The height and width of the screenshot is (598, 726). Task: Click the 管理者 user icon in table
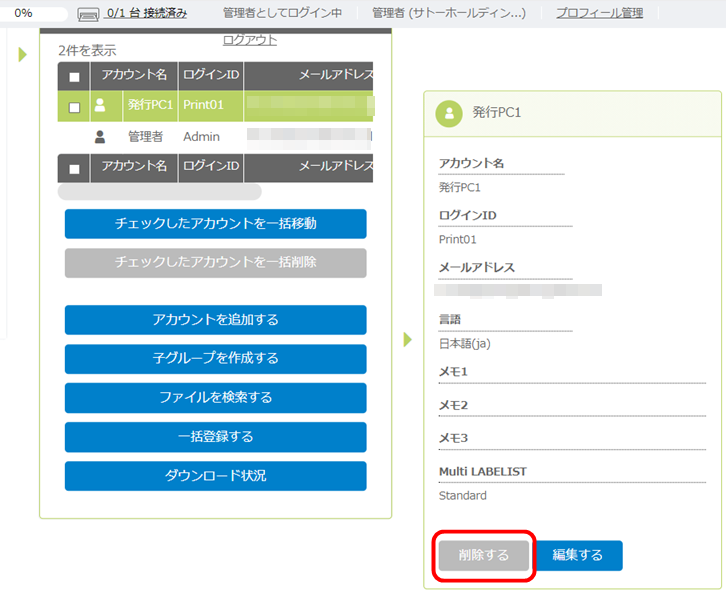point(100,137)
